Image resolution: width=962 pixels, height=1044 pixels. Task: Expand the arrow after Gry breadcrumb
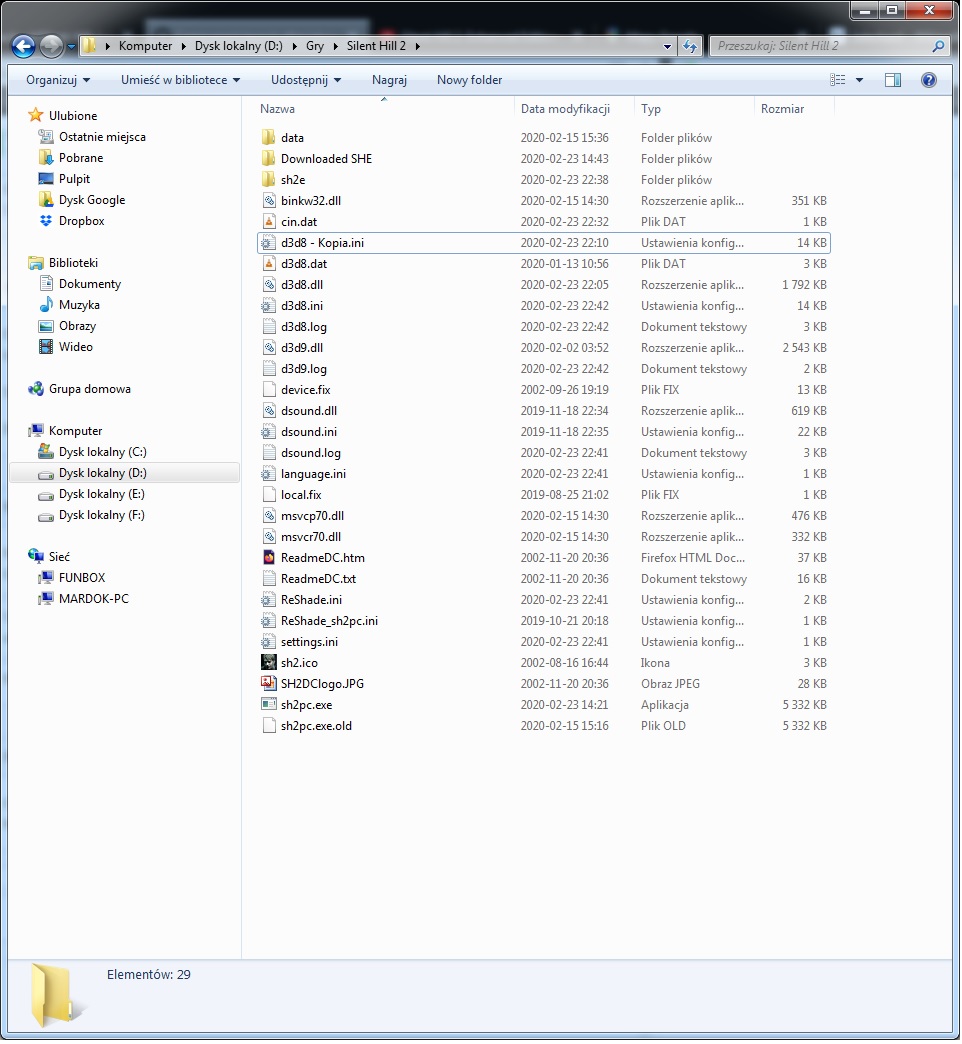click(335, 46)
